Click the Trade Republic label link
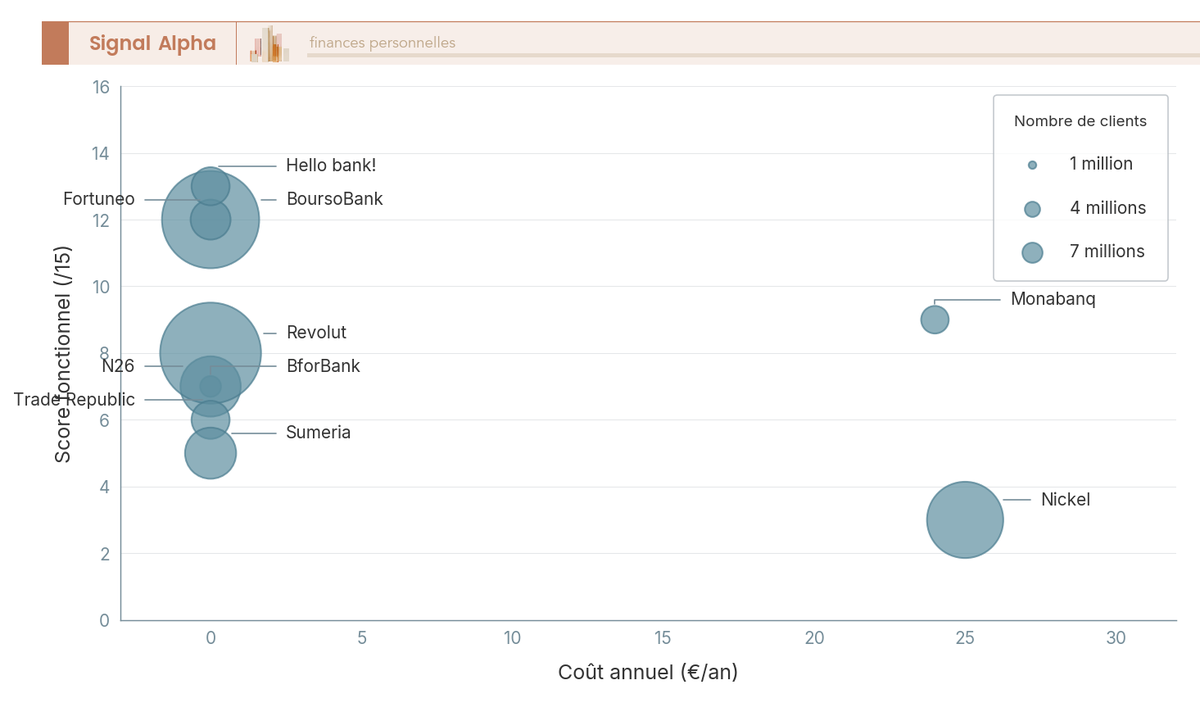 click(x=74, y=399)
